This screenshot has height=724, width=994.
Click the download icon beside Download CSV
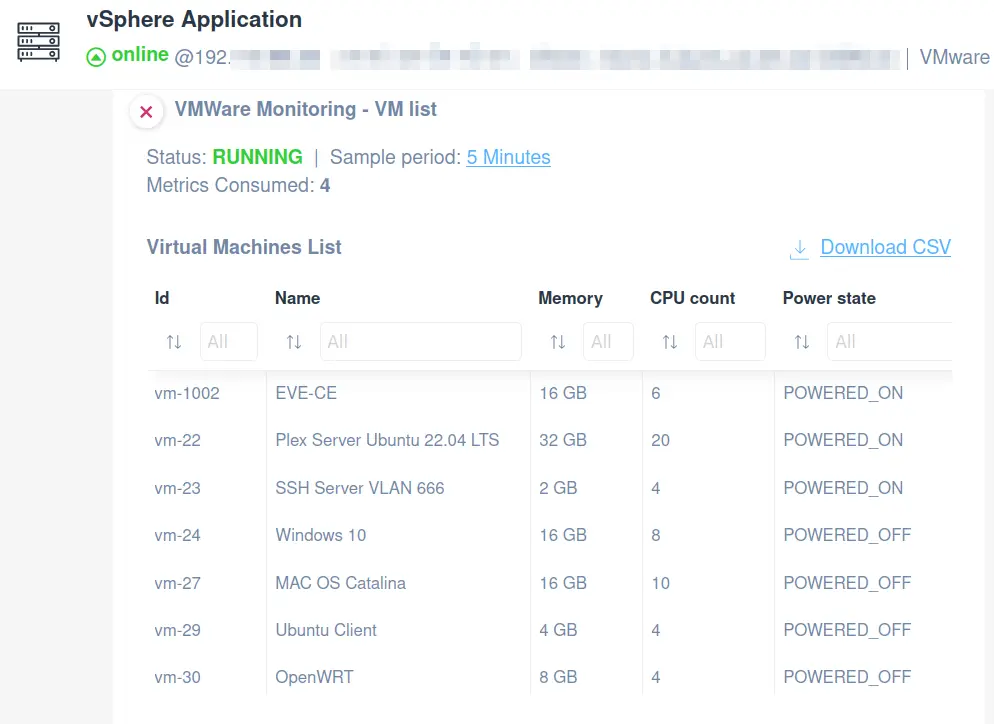(798, 247)
